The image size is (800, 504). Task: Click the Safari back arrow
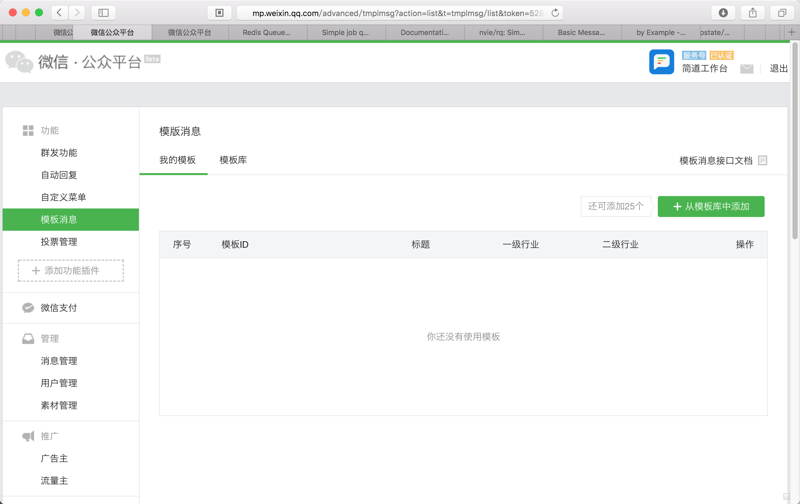pos(59,13)
